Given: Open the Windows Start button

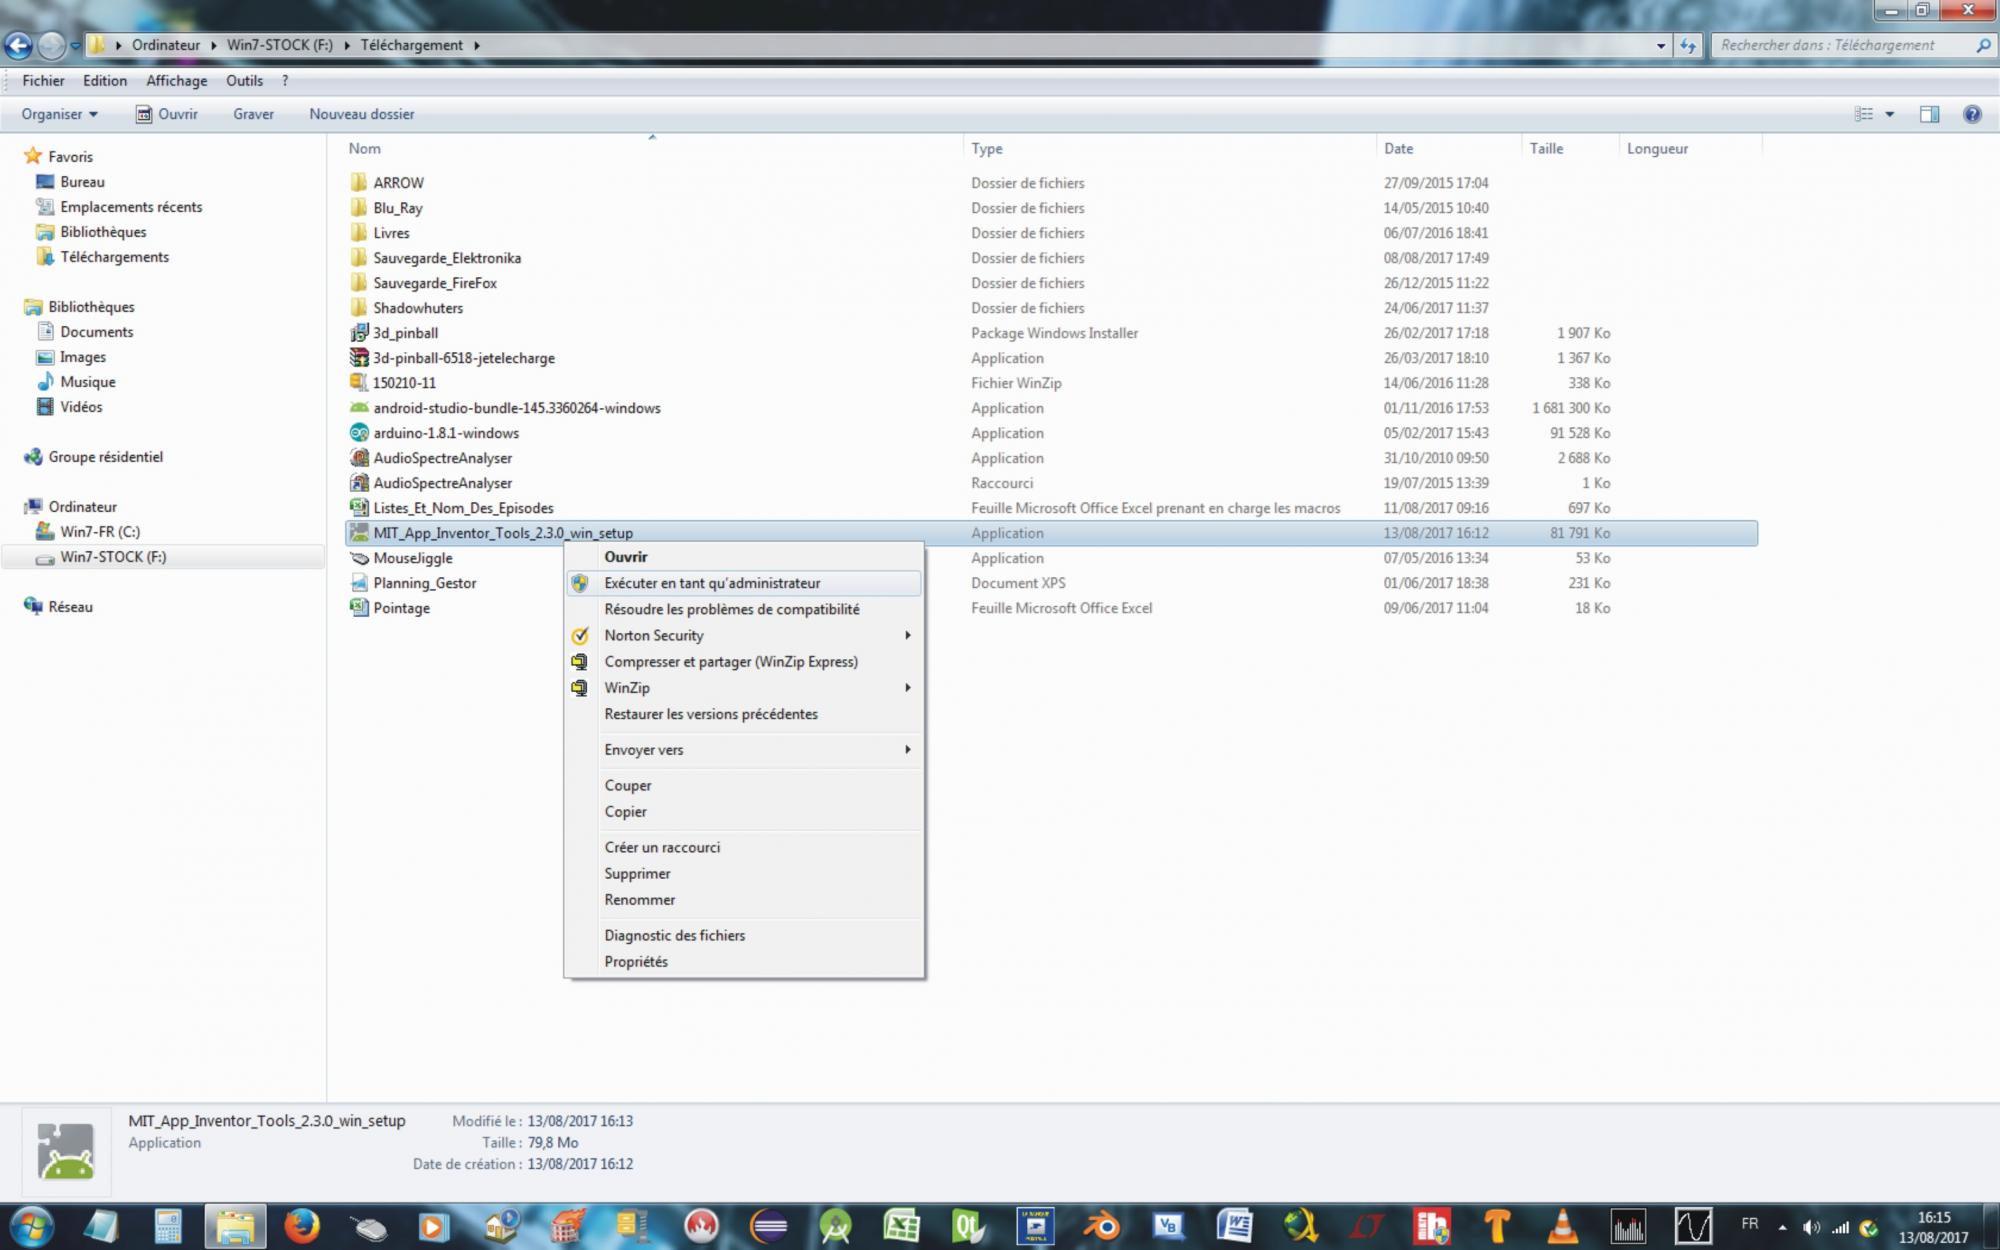Looking at the screenshot, I should click(x=31, y=1226).
